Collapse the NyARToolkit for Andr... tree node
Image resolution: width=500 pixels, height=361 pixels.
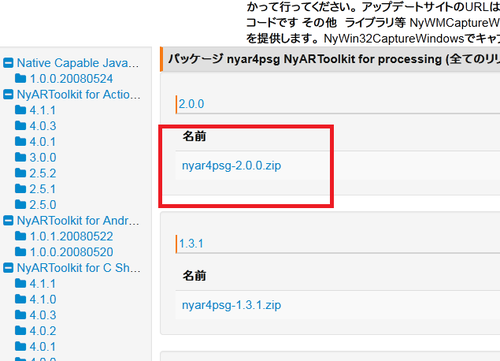click(8, 220)
